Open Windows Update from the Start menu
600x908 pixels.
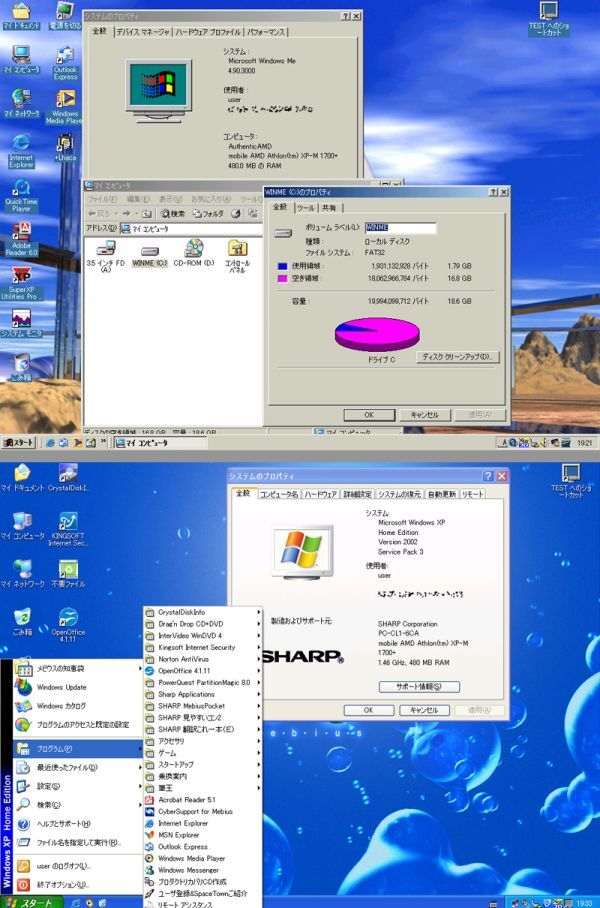[x=62, y=687]
